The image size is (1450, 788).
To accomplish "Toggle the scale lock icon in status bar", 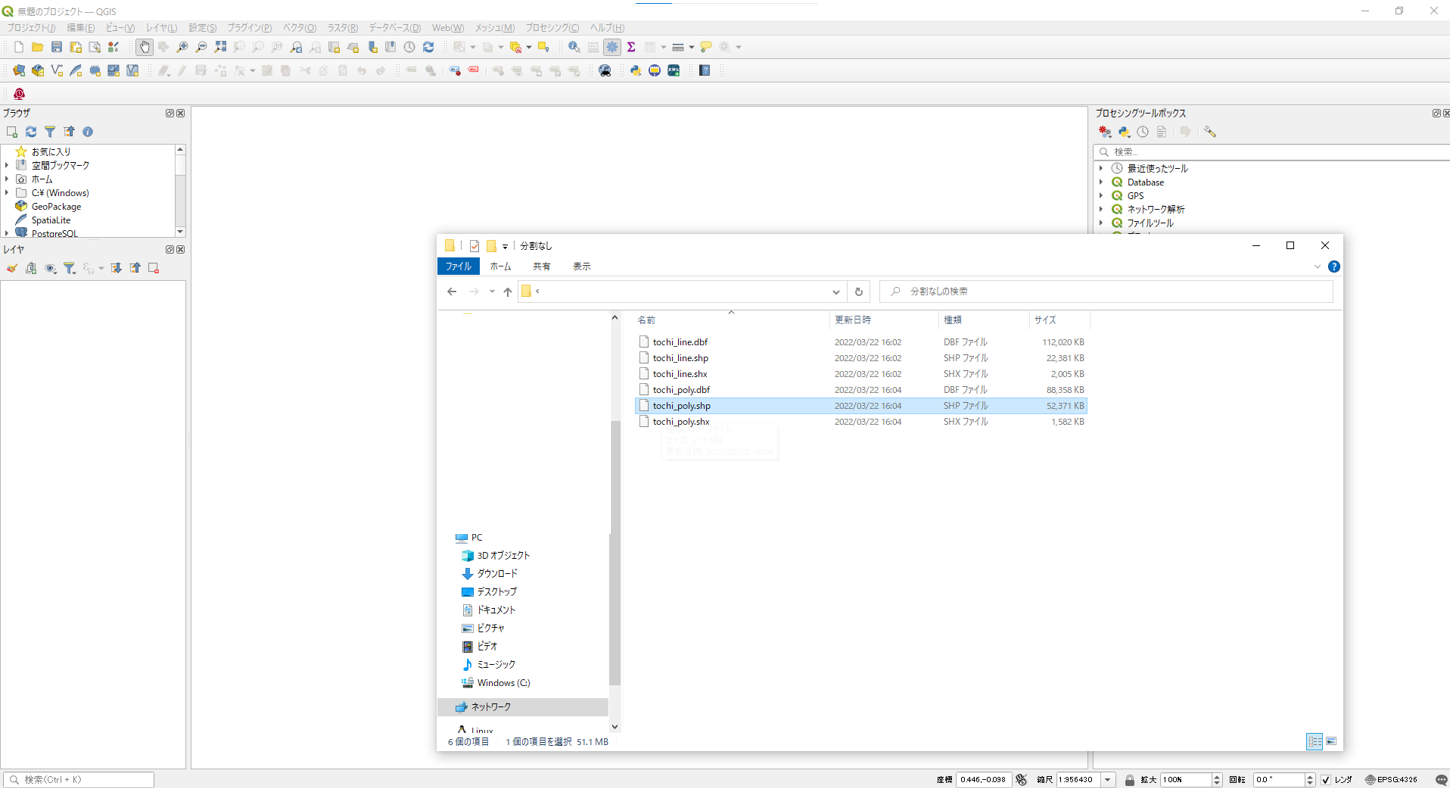I will [1129, 780].
